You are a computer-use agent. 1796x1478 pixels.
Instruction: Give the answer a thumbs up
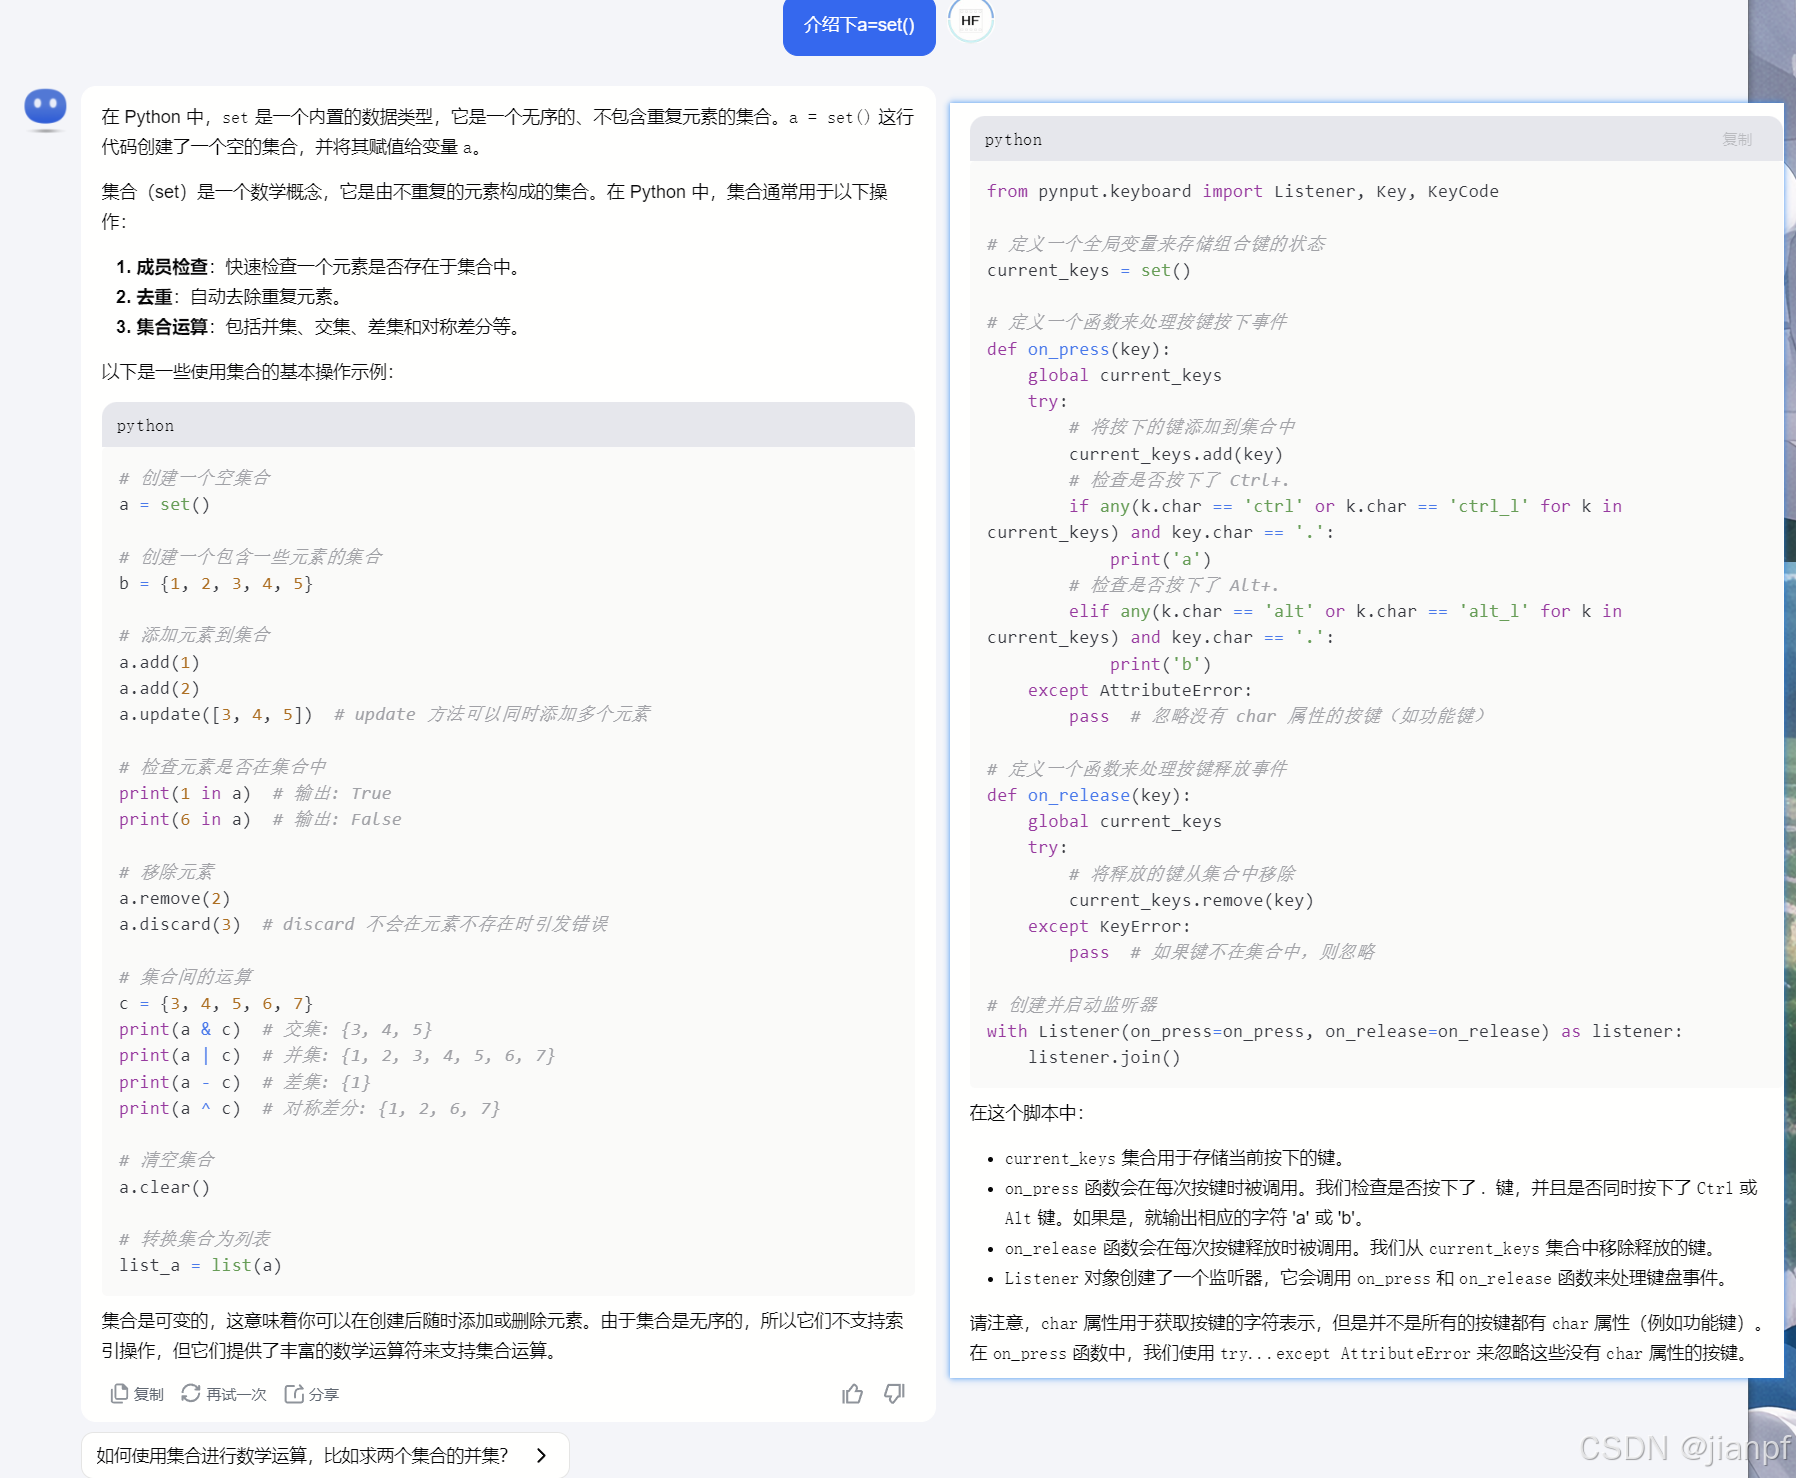[x=852, y=1394]
